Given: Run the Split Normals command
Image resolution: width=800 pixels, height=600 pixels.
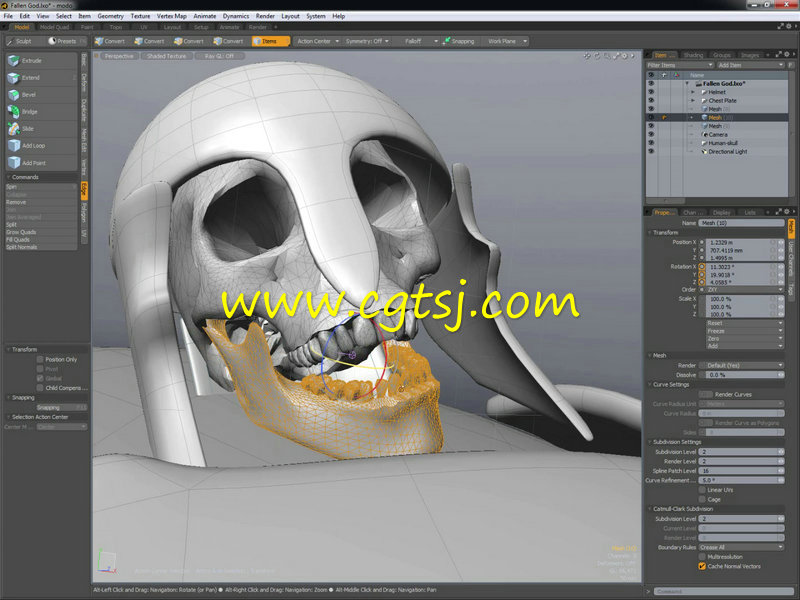Looking at the screenshot, I should pos(41,247).
